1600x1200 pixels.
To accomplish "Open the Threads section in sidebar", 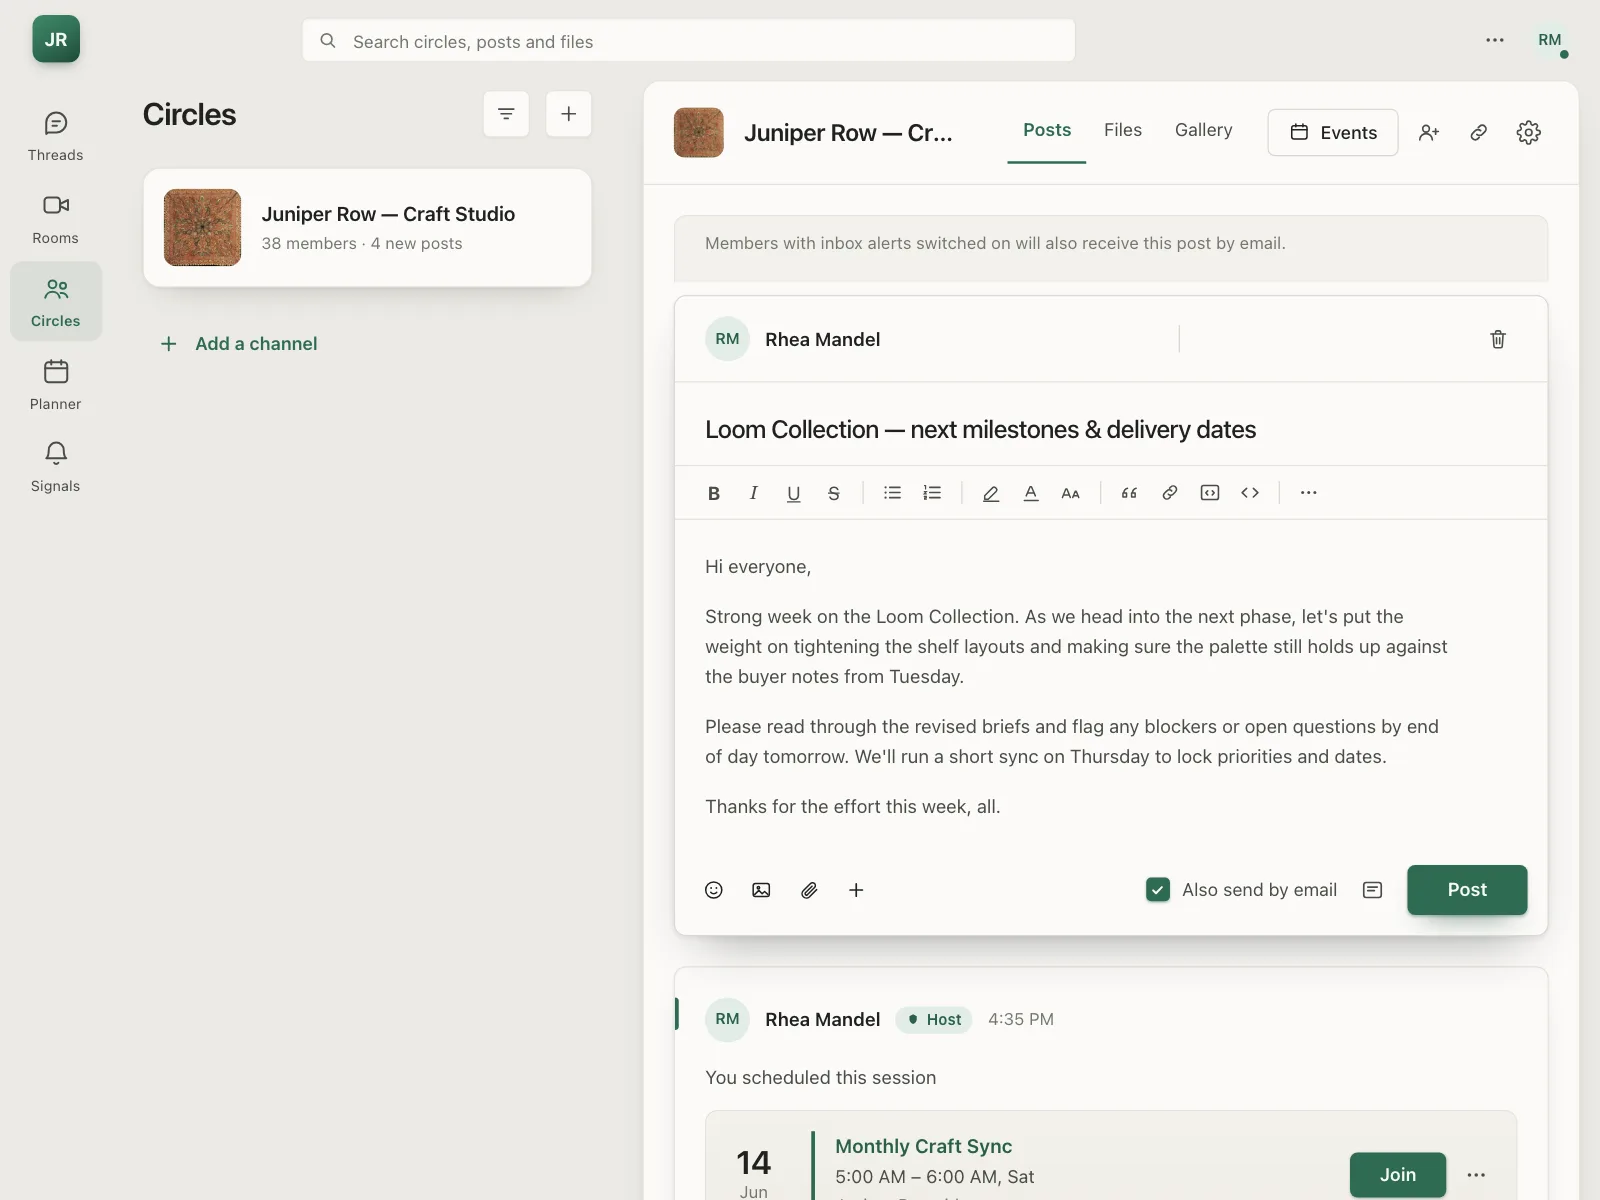I will click(56, 136).
